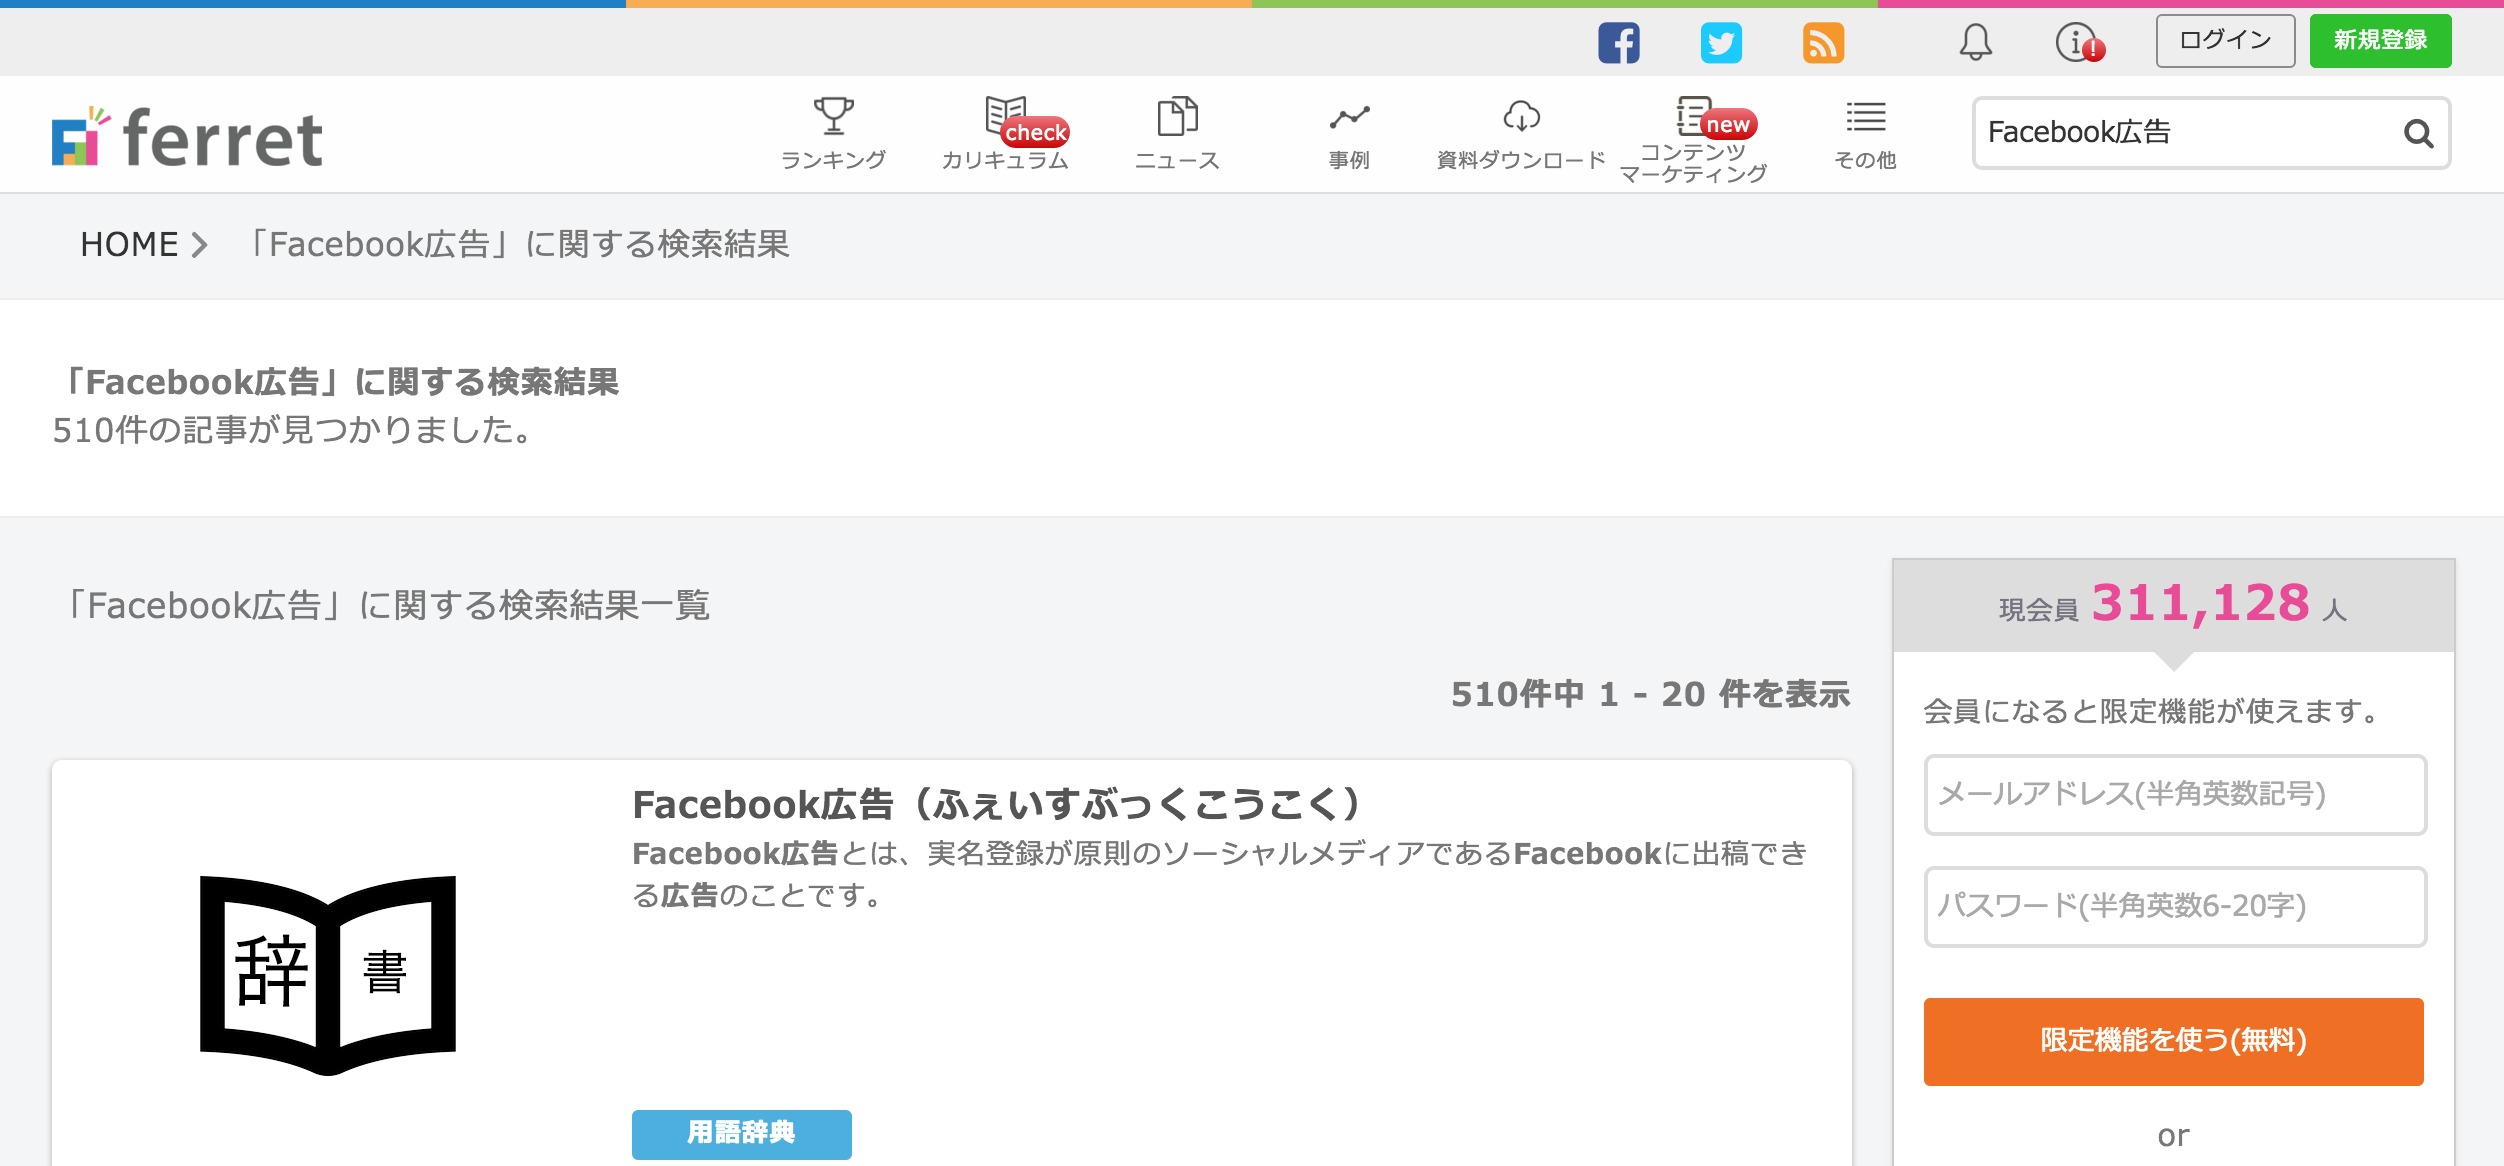Click the ferret logo
This screenshot has width=2504, height=1166.
click(x=188, y=137)
